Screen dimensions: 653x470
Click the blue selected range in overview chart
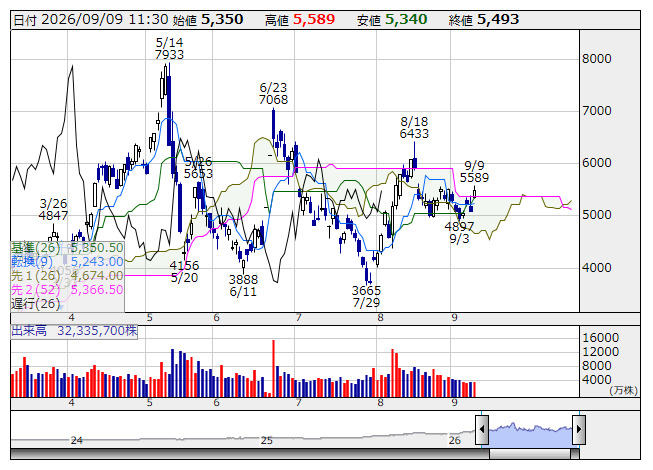coord(531,435)
